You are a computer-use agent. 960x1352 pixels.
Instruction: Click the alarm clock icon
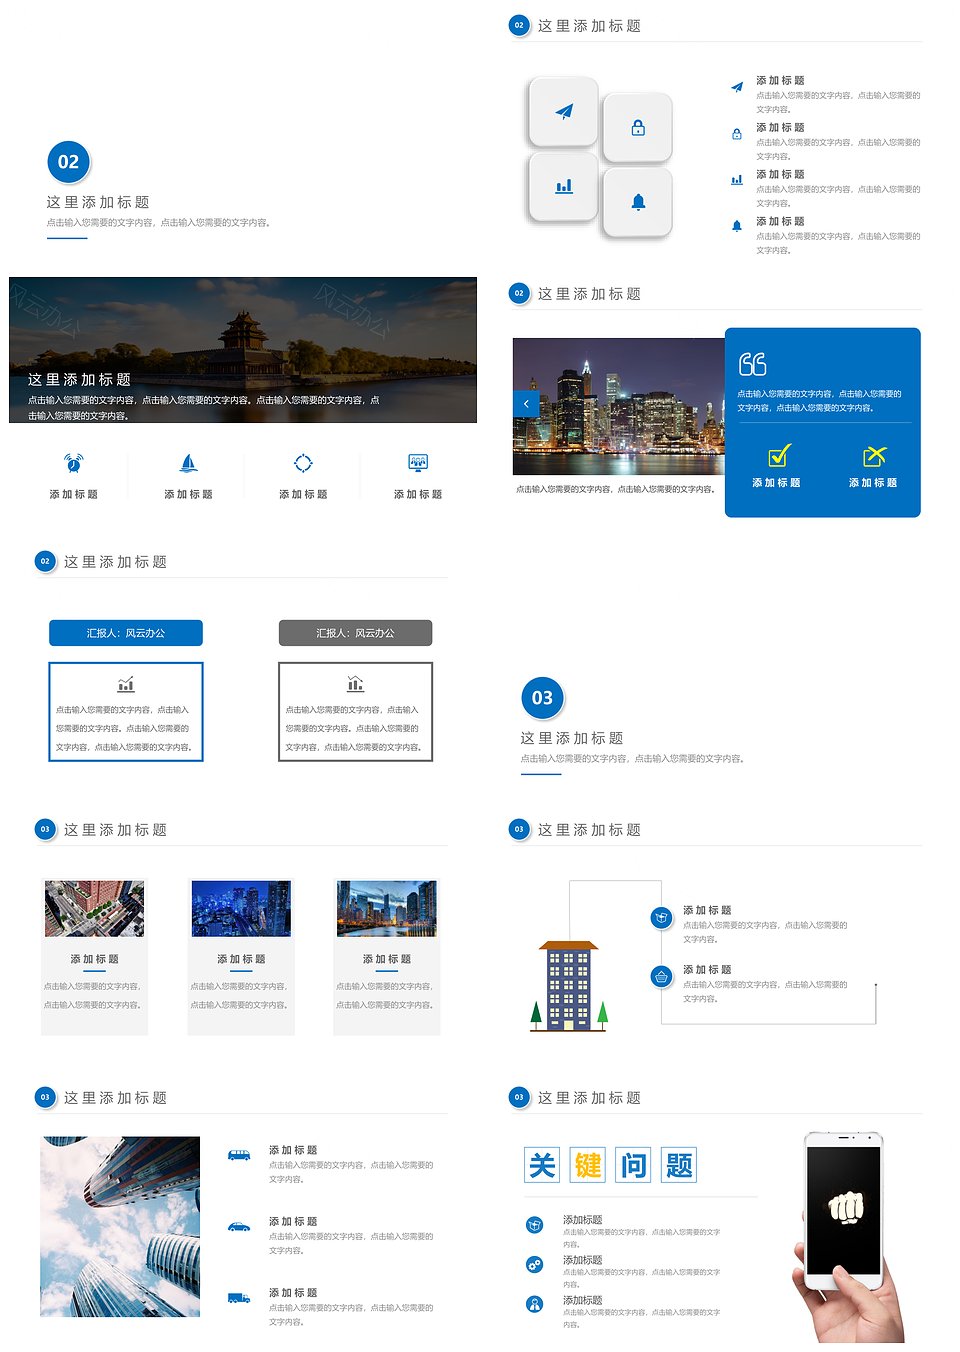pyautogui.click(x=74, y=462)
